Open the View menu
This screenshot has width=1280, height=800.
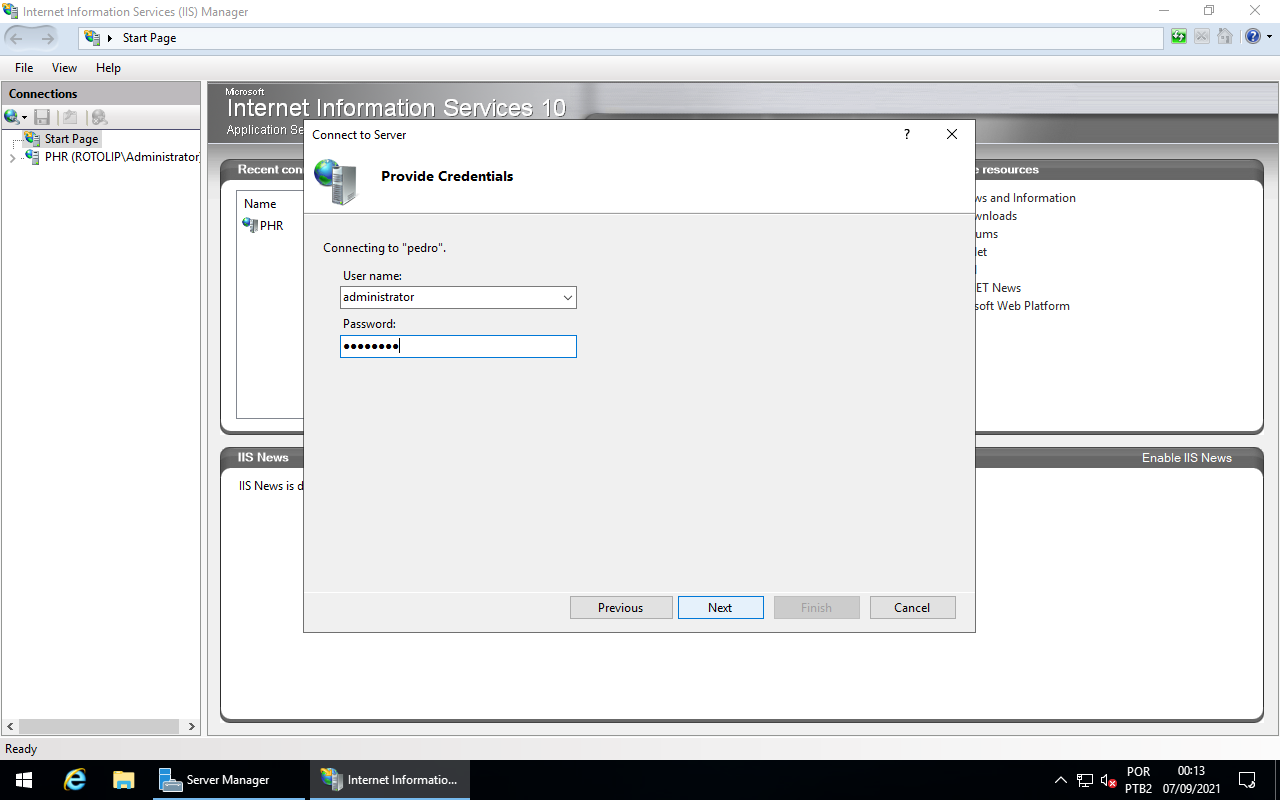pos(64,67)
